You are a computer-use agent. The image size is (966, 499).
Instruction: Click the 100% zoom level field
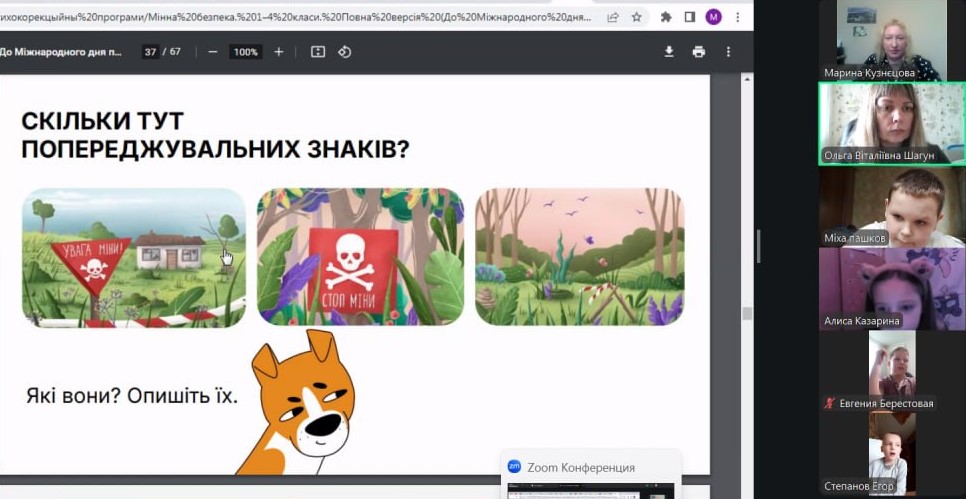[x=246, y=52]
